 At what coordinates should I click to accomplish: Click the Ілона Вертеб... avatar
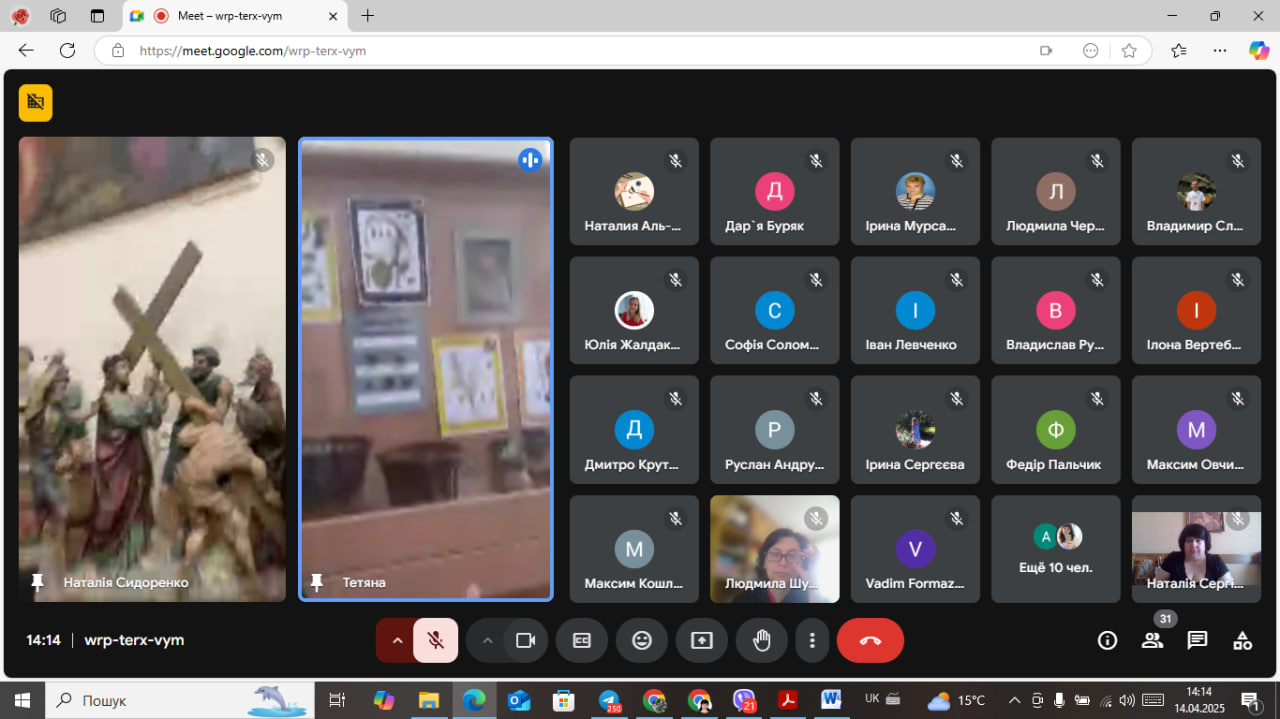[1196, 311]
